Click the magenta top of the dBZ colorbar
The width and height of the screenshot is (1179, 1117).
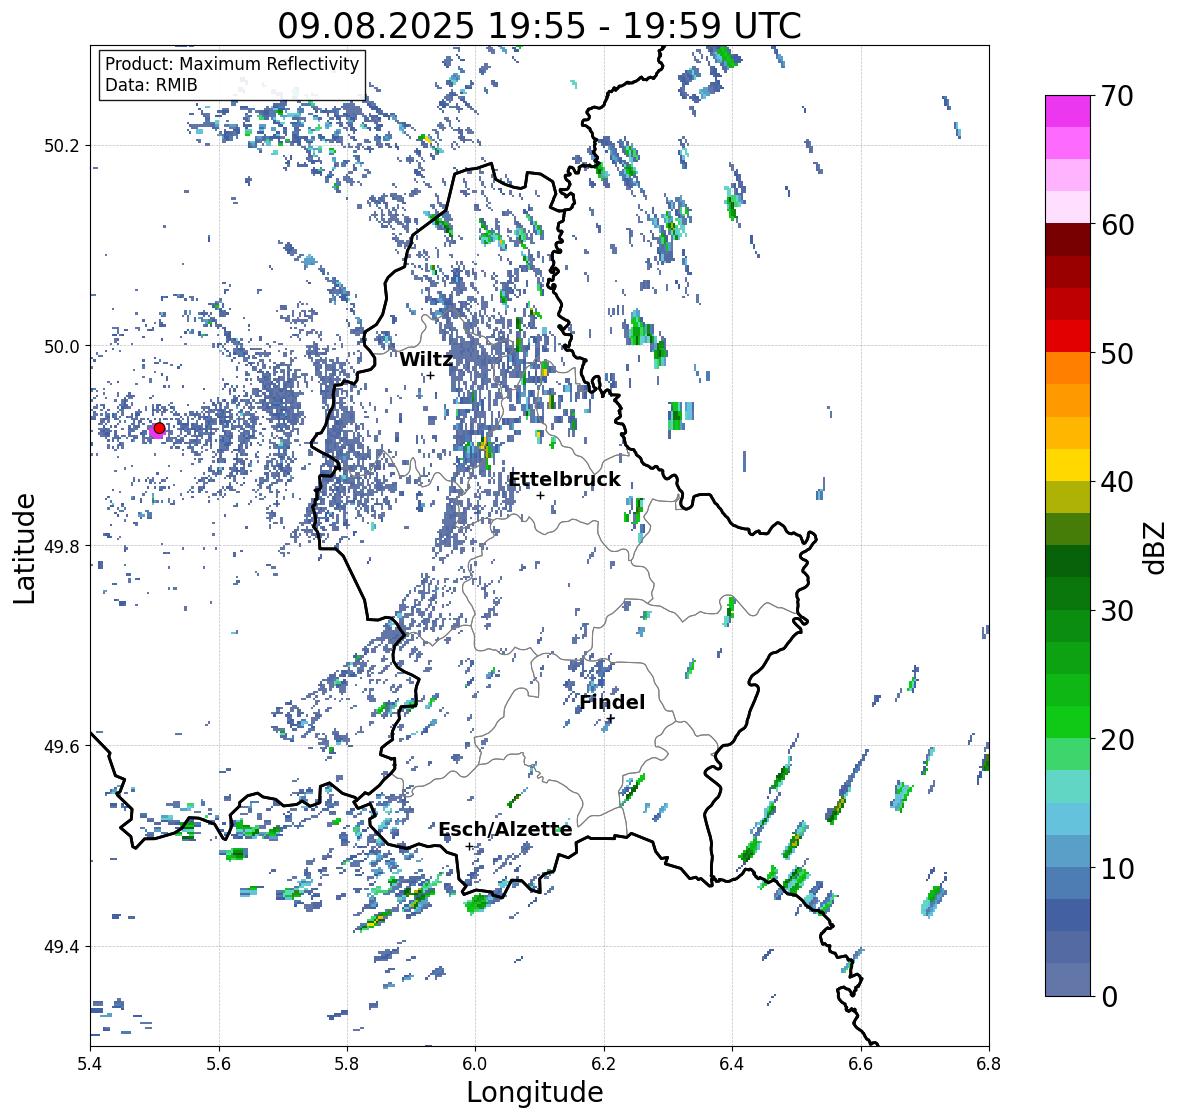pos(1068,111)
